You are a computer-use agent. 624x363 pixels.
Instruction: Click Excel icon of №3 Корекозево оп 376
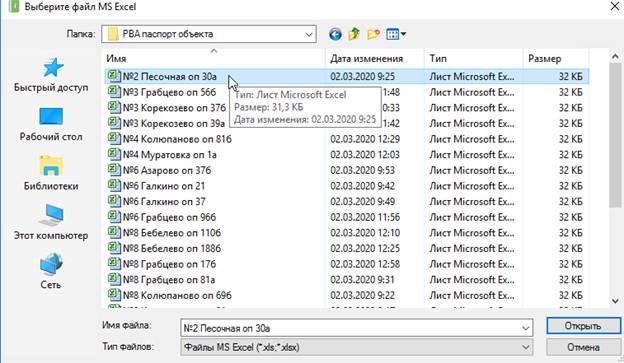point(114,107)
